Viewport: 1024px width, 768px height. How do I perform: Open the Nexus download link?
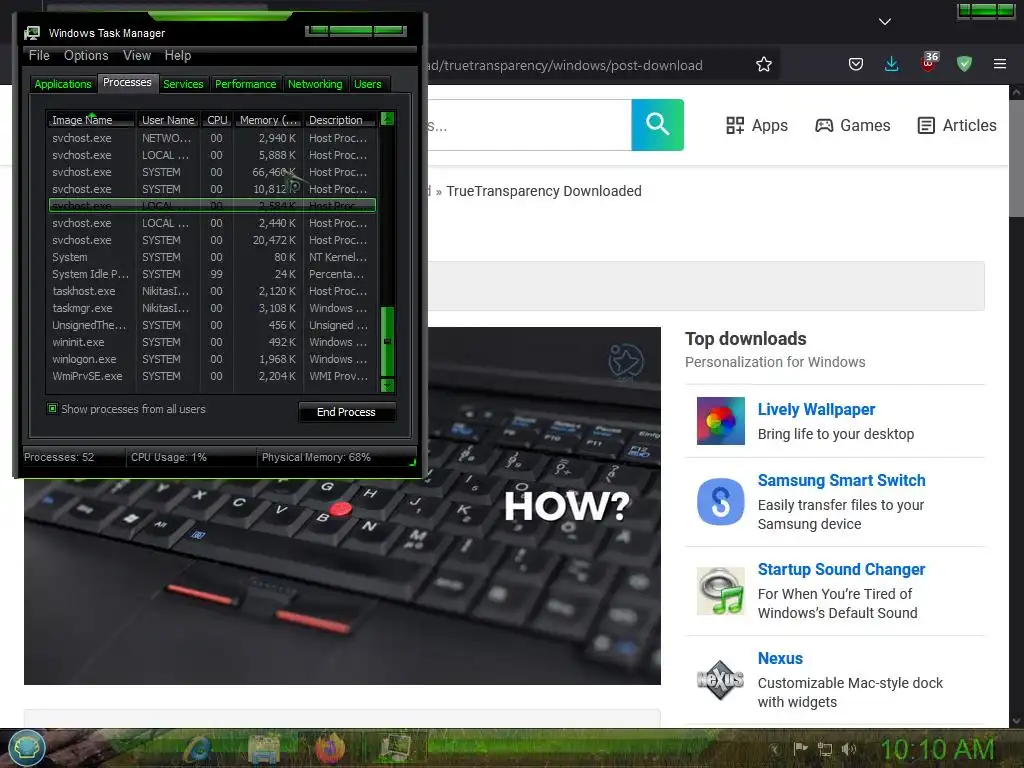click(780, 658)
